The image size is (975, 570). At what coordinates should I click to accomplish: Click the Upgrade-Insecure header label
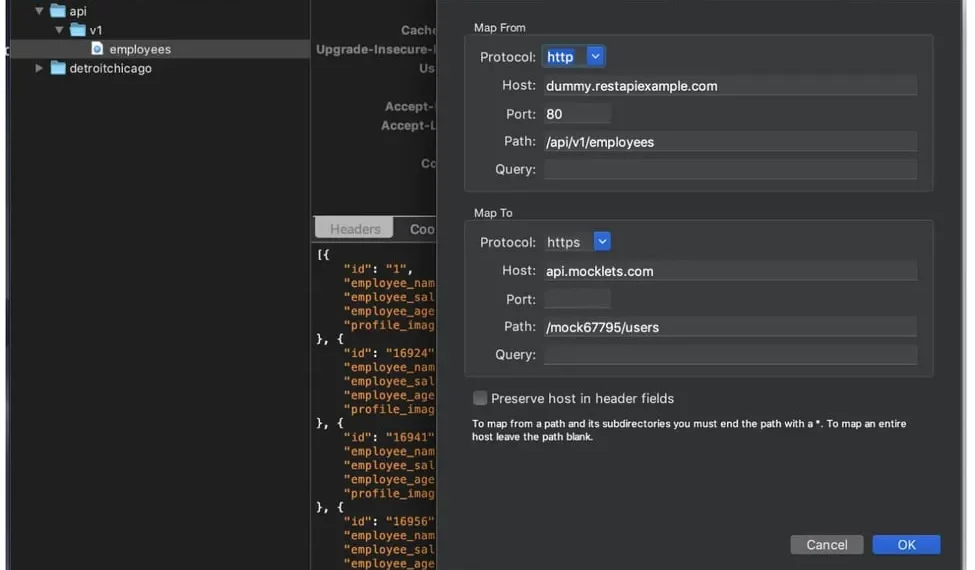376,49
